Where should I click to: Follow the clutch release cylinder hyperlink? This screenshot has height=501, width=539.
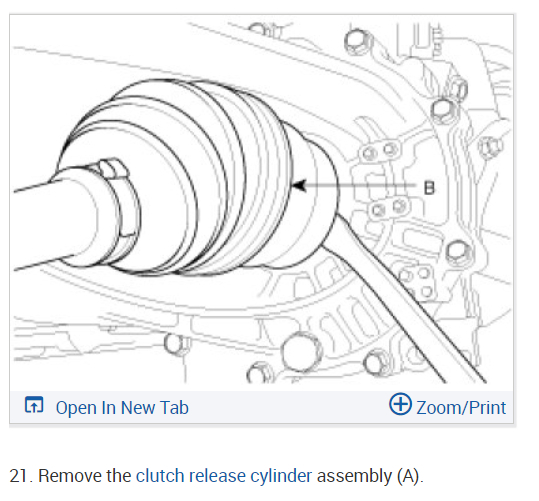[x=224, y=476]
